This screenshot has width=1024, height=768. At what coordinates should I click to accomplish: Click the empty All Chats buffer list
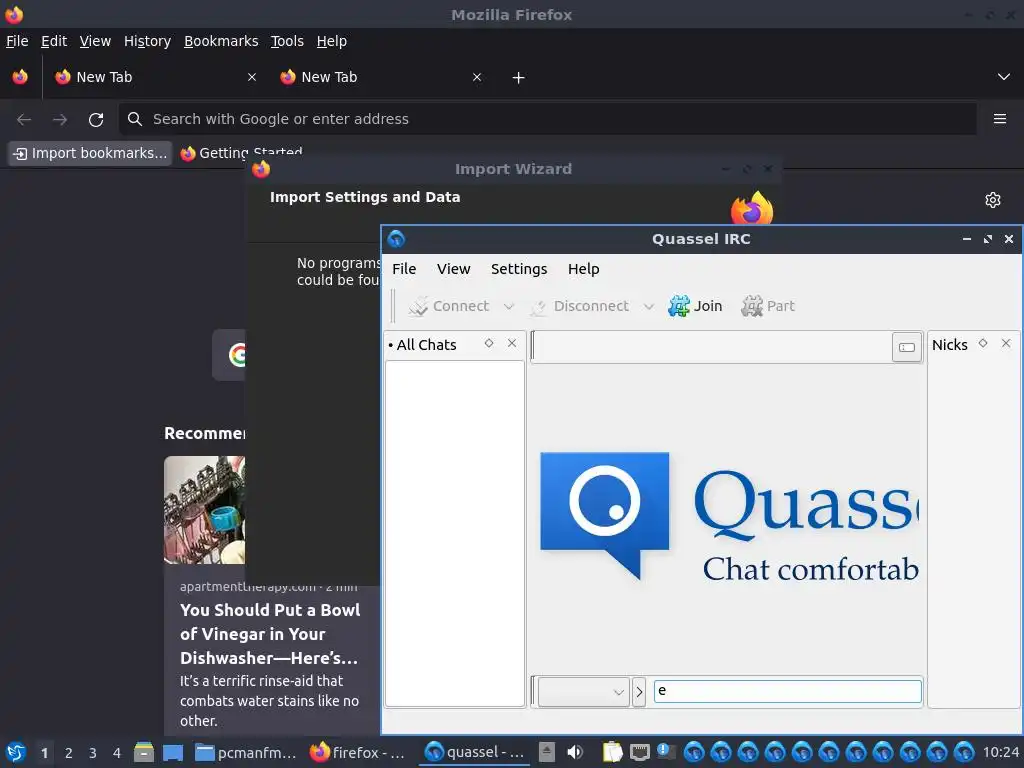coord(455,533)
